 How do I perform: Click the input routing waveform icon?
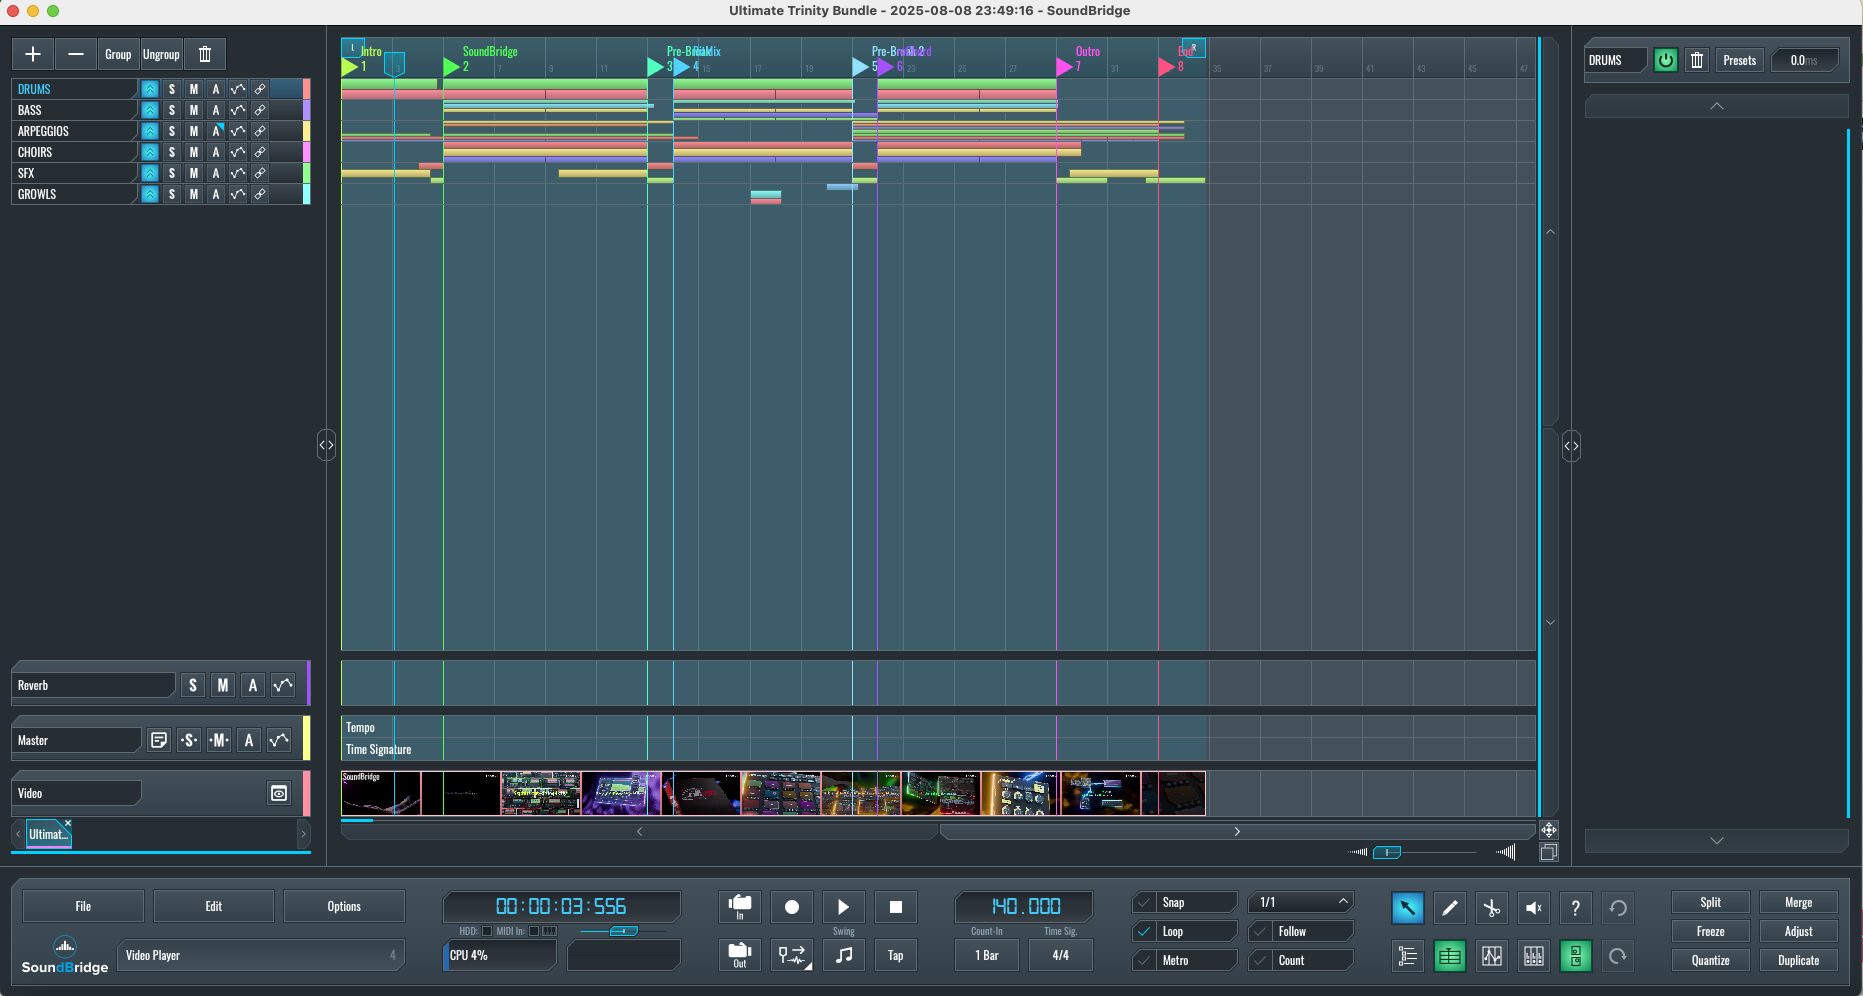(x=792, y=955)
